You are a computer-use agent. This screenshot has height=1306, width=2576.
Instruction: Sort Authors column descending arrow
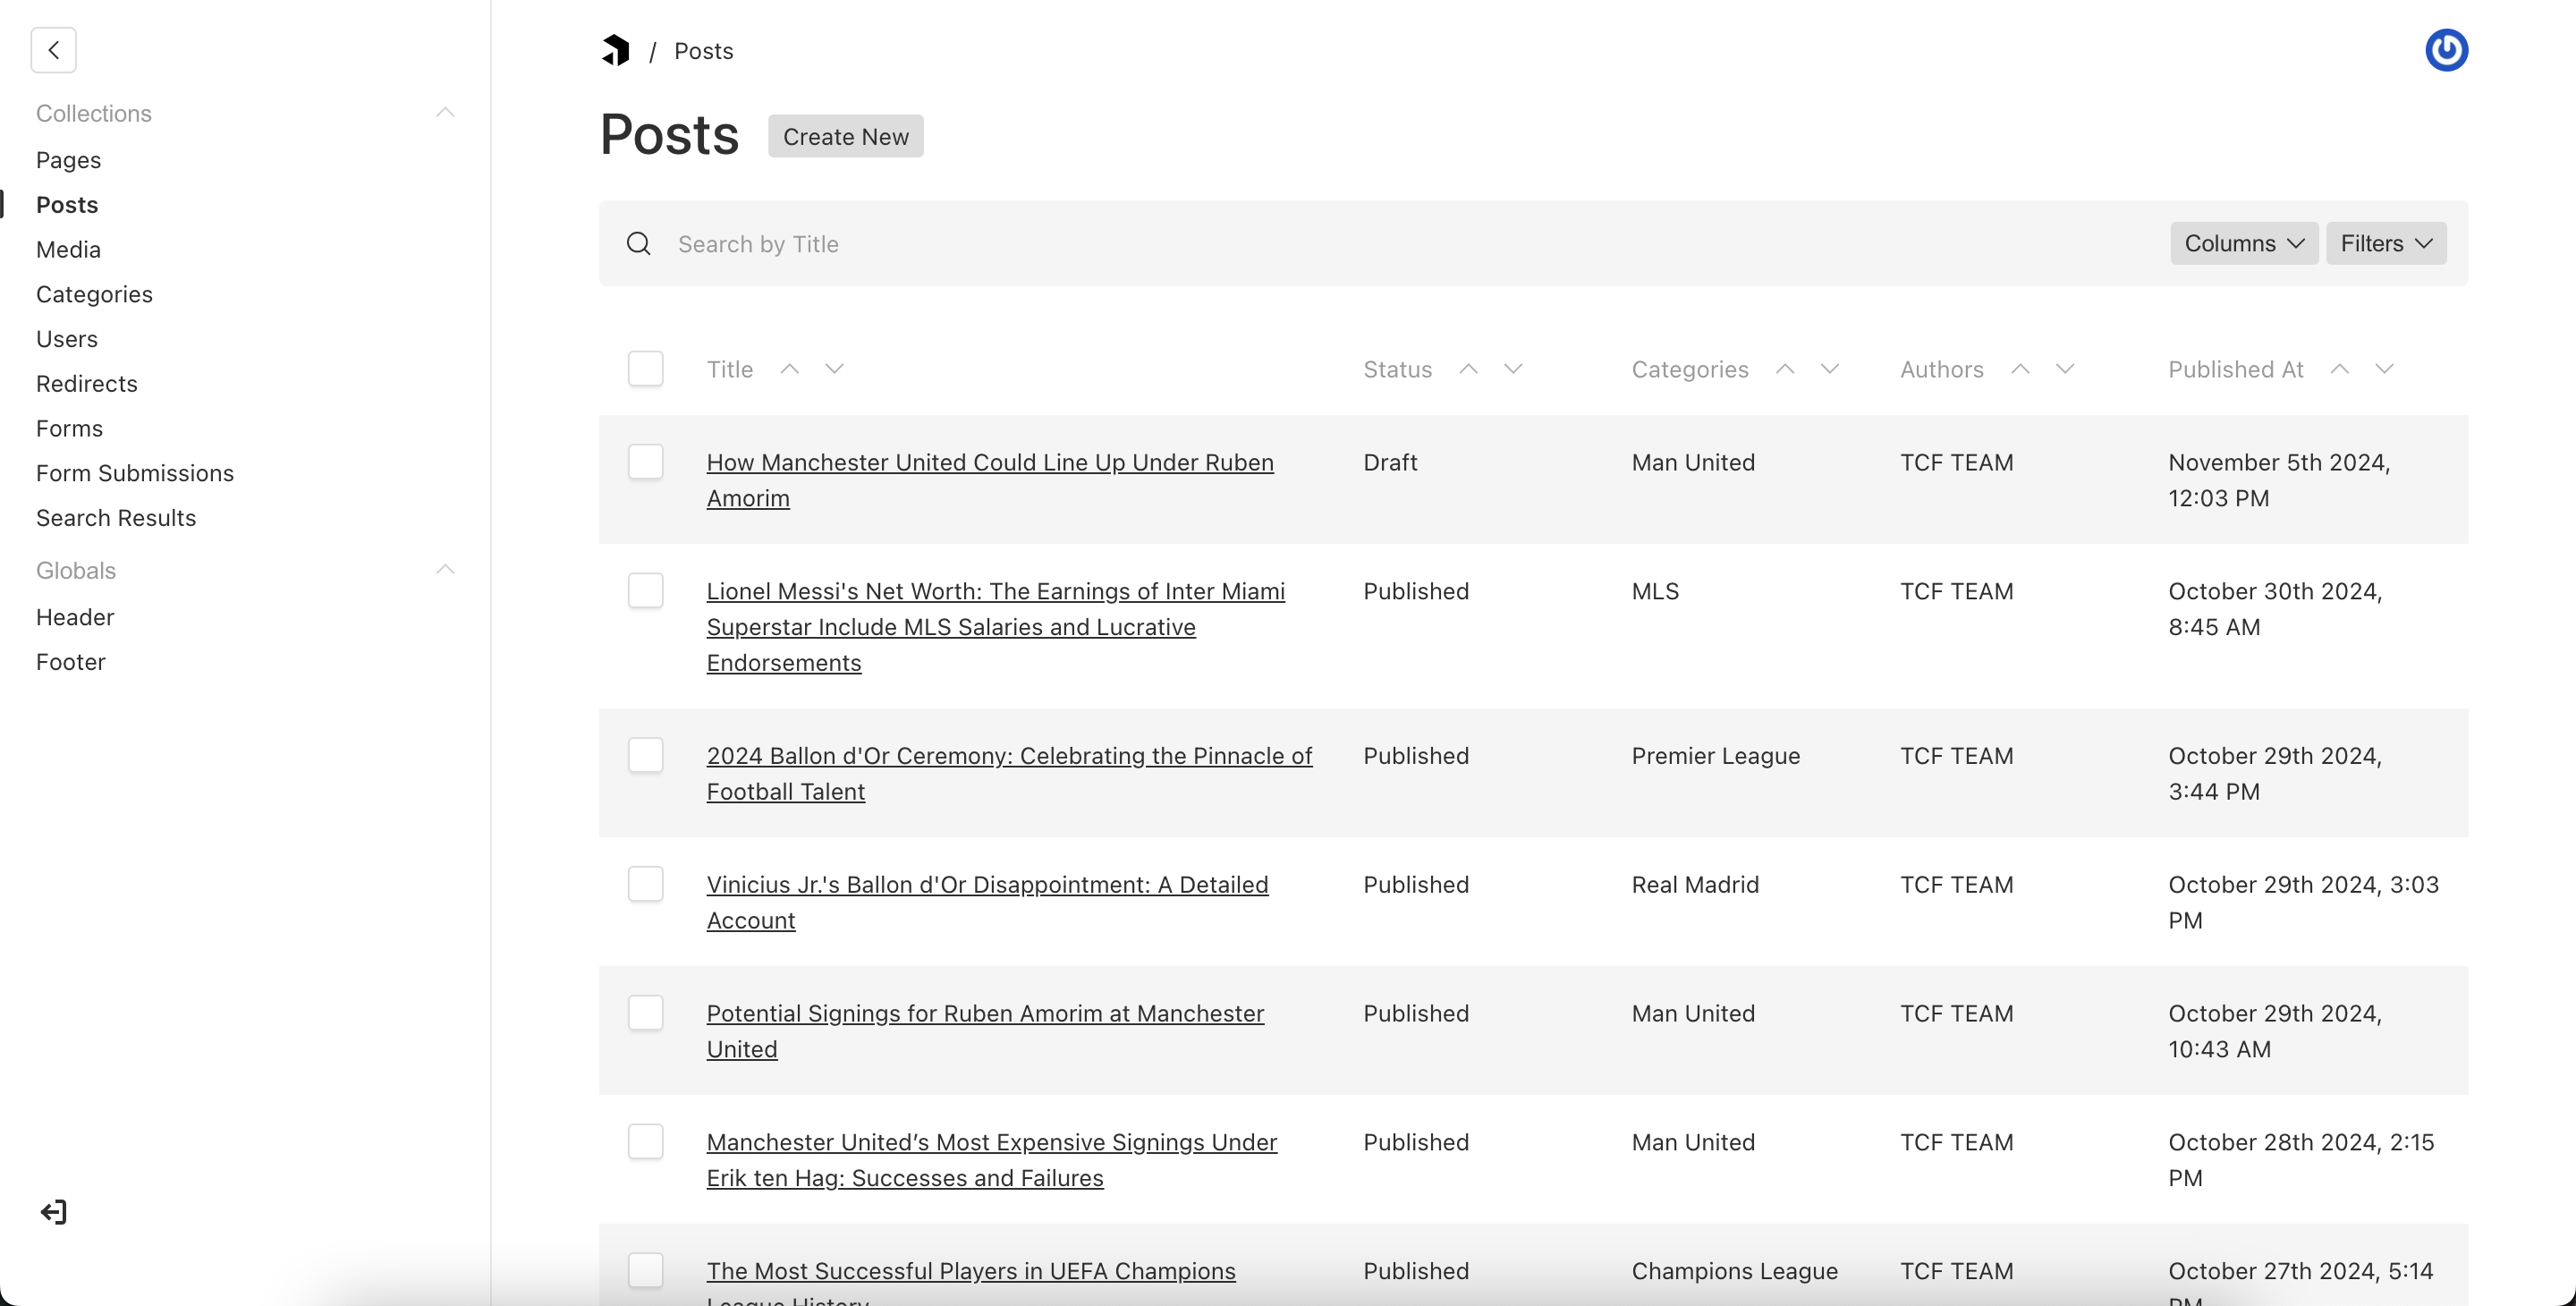tap(2065, 369)
